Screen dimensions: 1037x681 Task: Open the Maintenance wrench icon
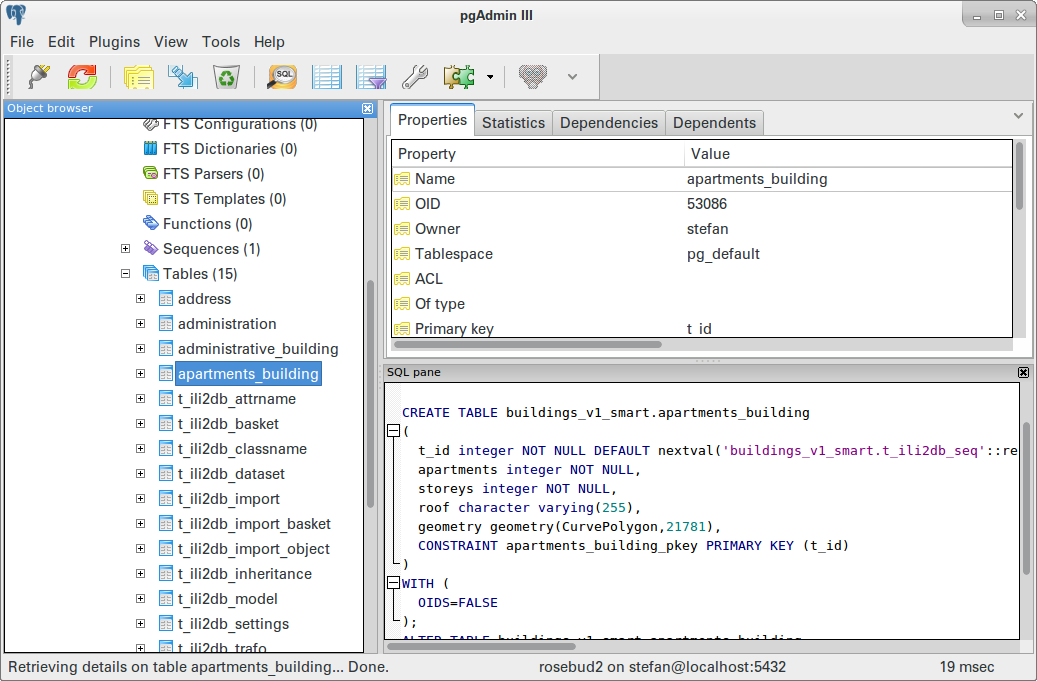[x=415, y=77]
